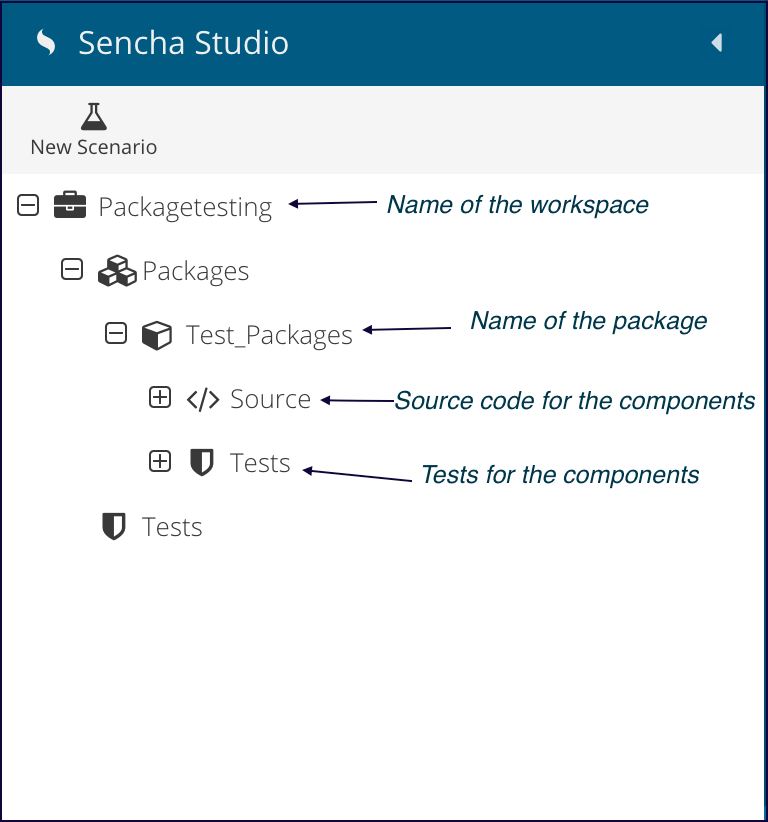
Task: Select the Test_Packages label
Action: point(269,336)
